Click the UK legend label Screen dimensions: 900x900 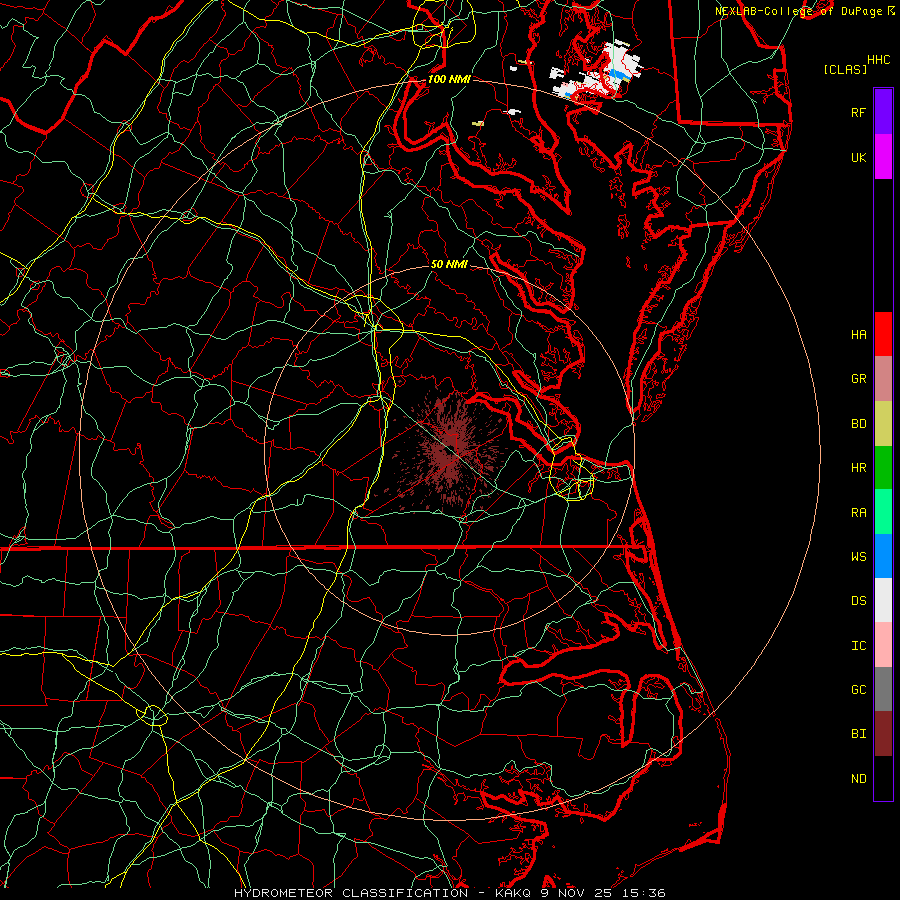pyautogui.click(x=858, y=157)
